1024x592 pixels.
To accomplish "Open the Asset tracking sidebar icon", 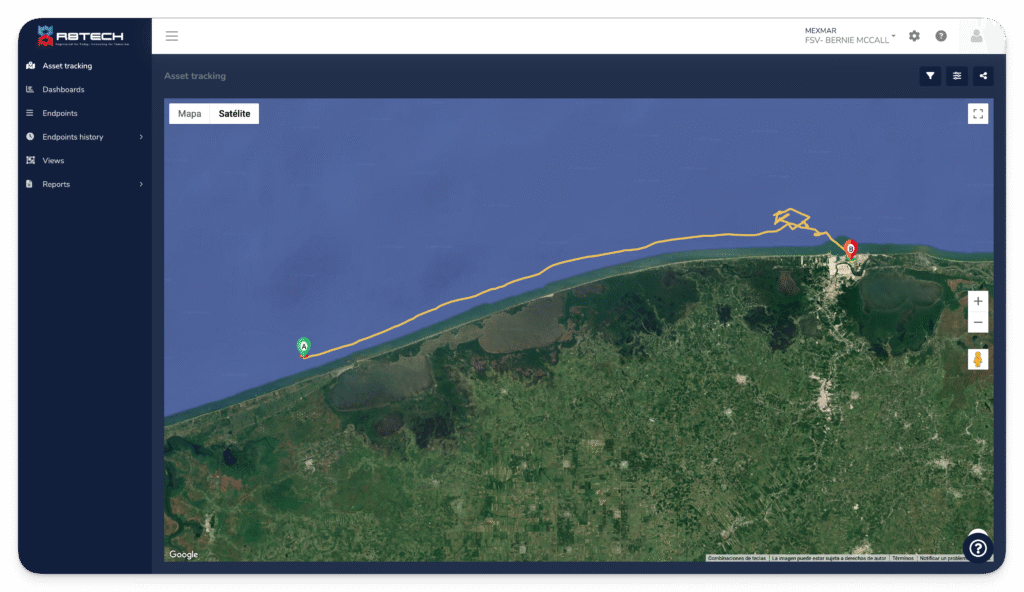I will [29, 65].
